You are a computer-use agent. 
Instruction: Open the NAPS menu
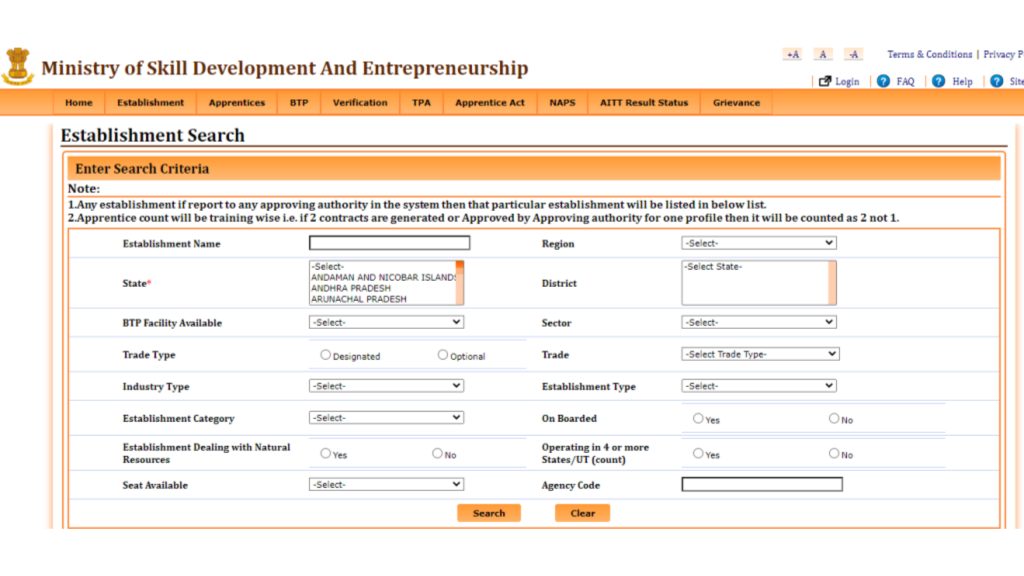pos(562,103)
